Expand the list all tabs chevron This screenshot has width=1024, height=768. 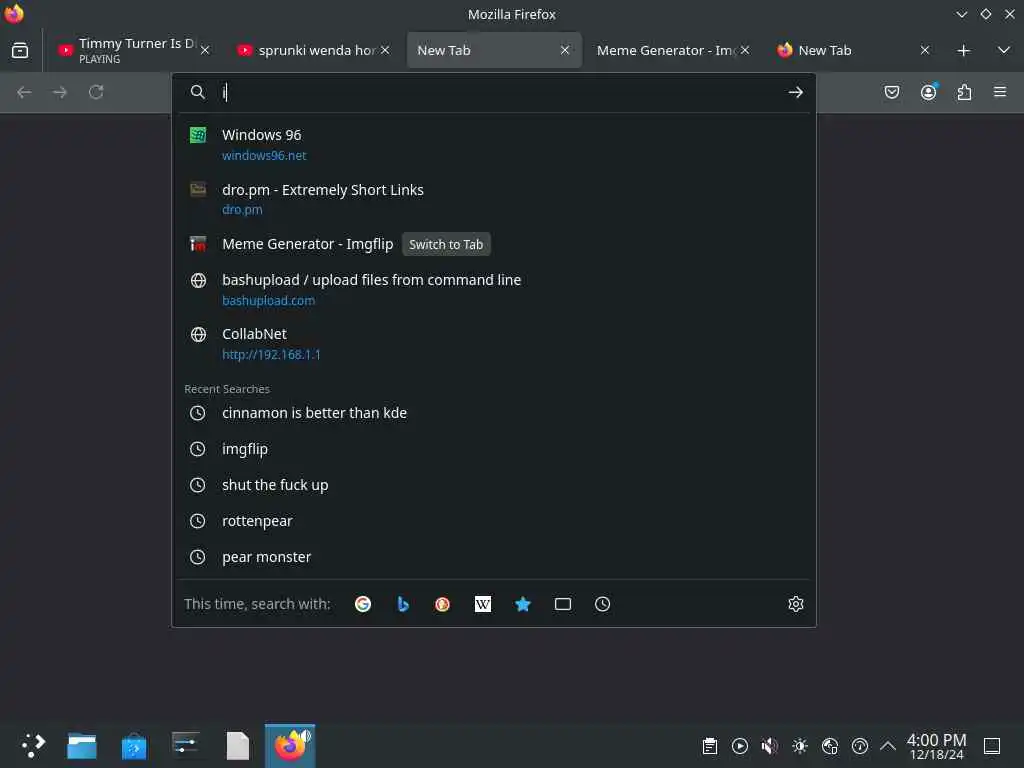1004,50
